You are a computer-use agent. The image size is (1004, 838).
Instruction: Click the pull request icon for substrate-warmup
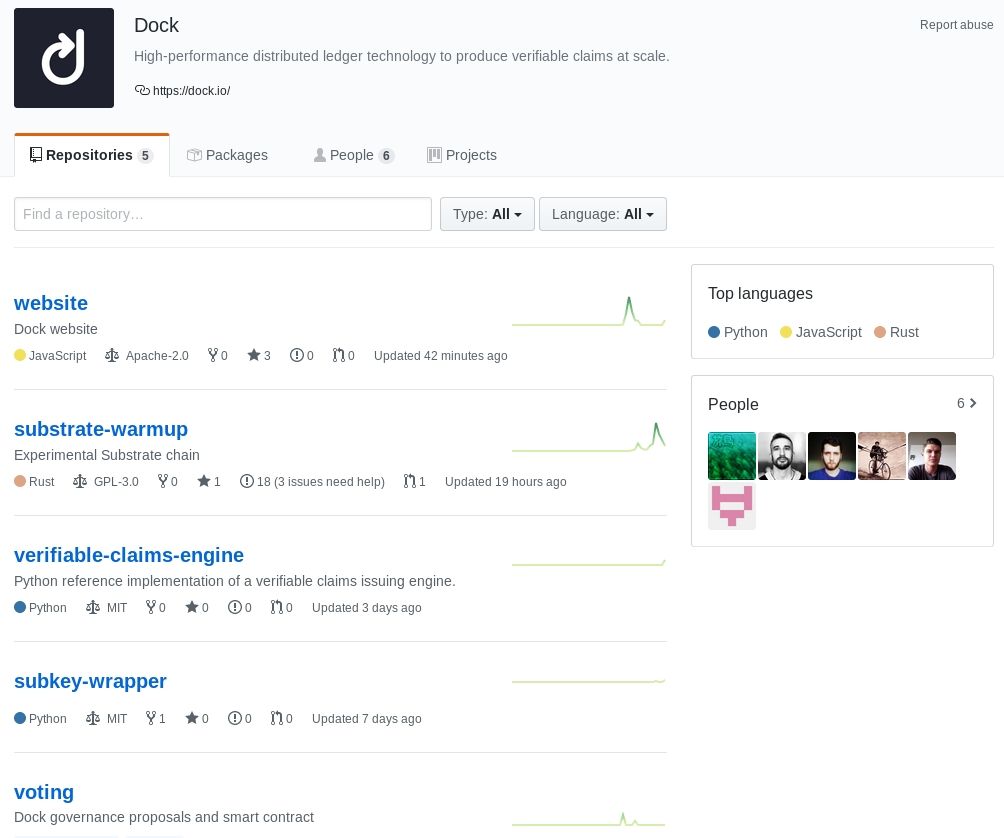coord(410,481)
